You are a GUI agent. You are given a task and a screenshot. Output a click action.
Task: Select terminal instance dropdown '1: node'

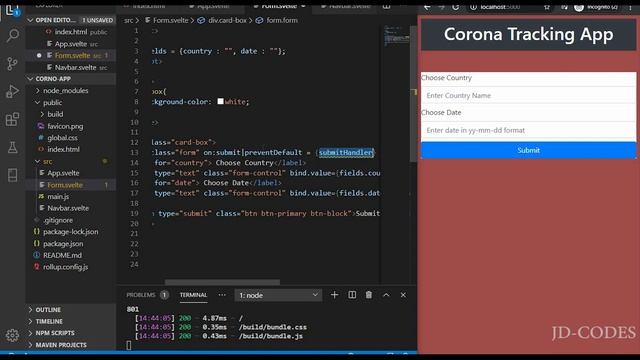click(x=278, y=295)
